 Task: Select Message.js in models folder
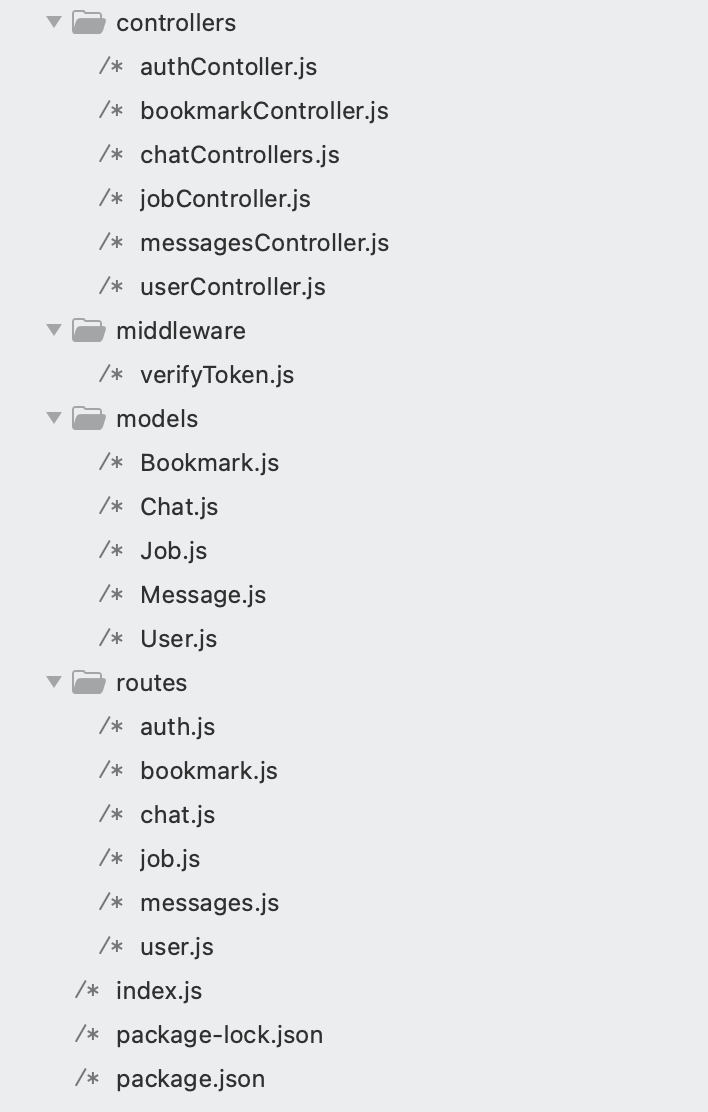[x=203, y=594]
